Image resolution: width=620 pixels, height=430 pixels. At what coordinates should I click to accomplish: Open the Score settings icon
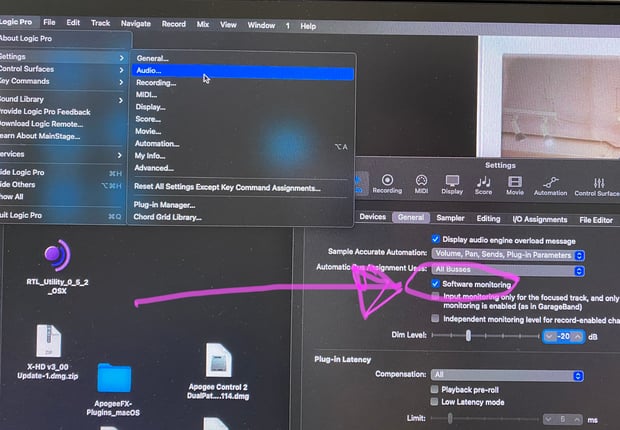coord(483,185)
